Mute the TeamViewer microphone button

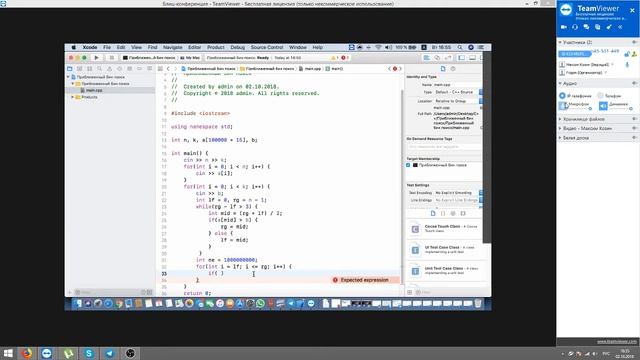tap(563, 106)
